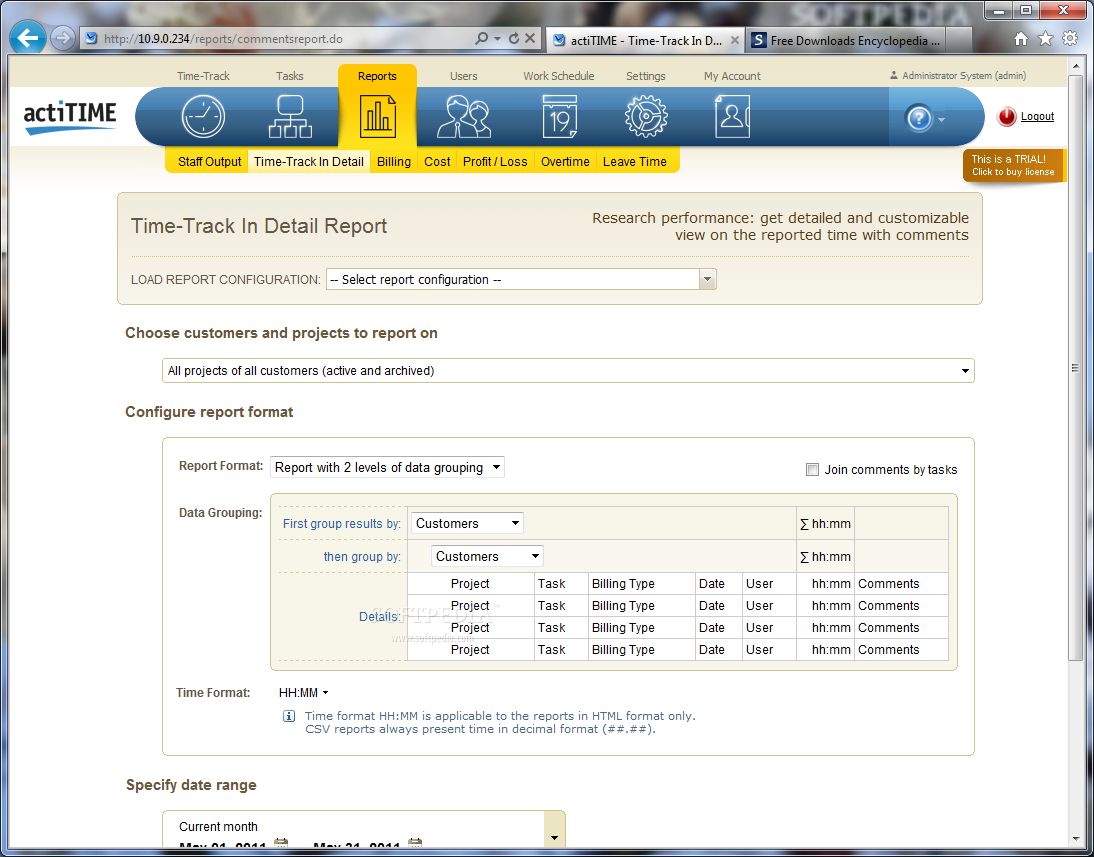The height and width of the screenshot is (857, 1094).
Task: Open the browser Tools gear icon
Action: [1070, 38]
